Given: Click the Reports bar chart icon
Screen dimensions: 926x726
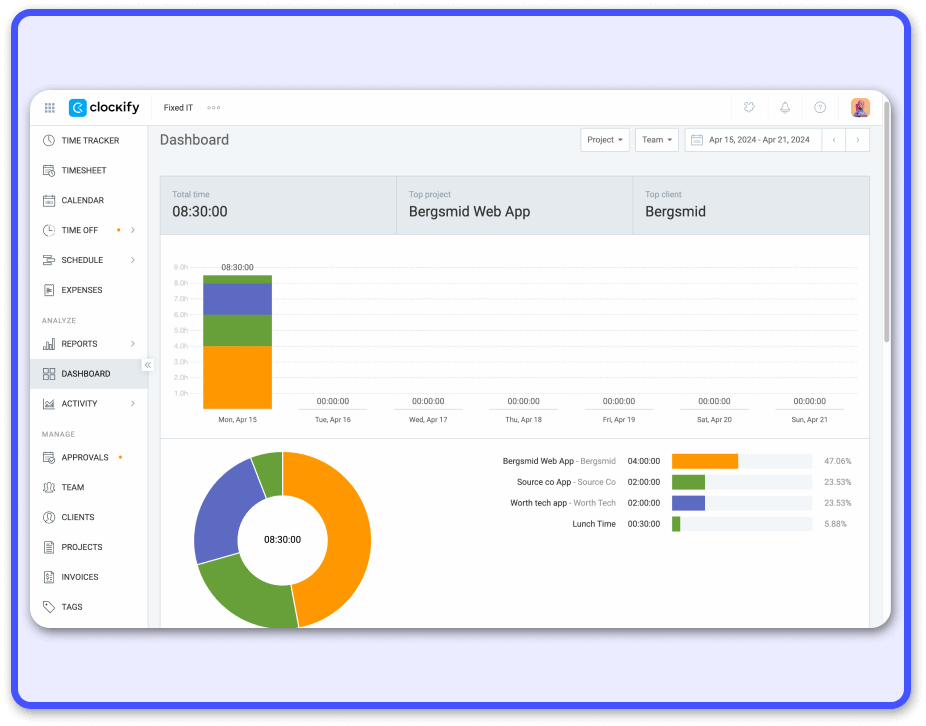Looking at the screenshot, I should coord(49,344).
